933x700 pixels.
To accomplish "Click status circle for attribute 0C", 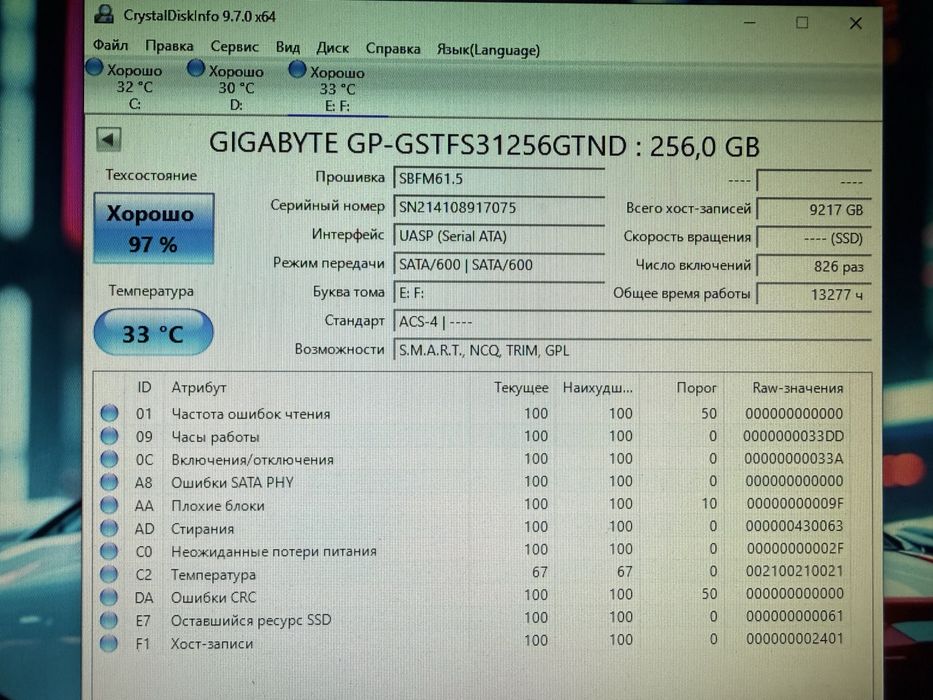I will (109, 459).
